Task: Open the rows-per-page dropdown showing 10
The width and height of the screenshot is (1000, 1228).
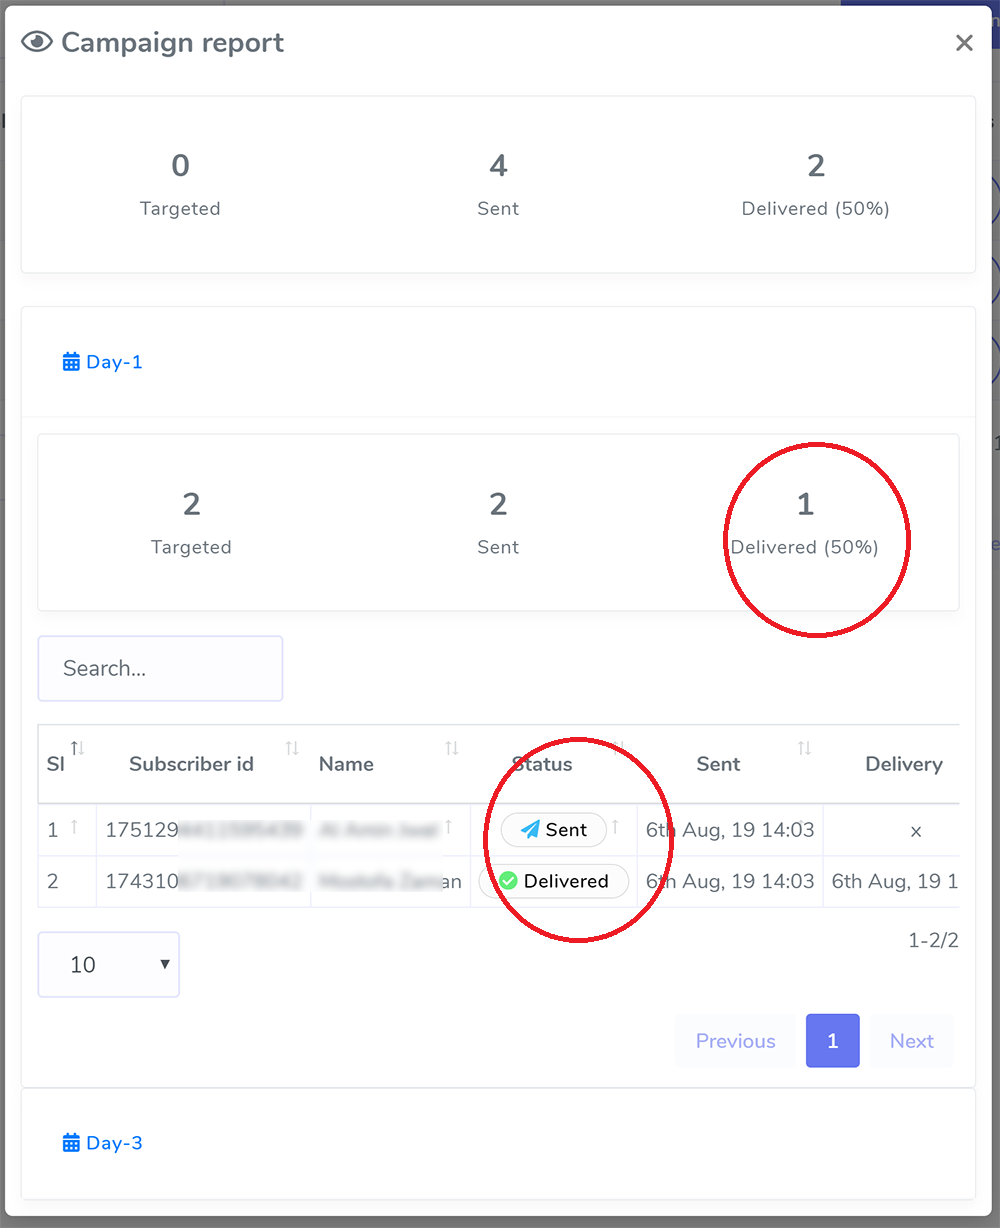Action: (108, 964)
